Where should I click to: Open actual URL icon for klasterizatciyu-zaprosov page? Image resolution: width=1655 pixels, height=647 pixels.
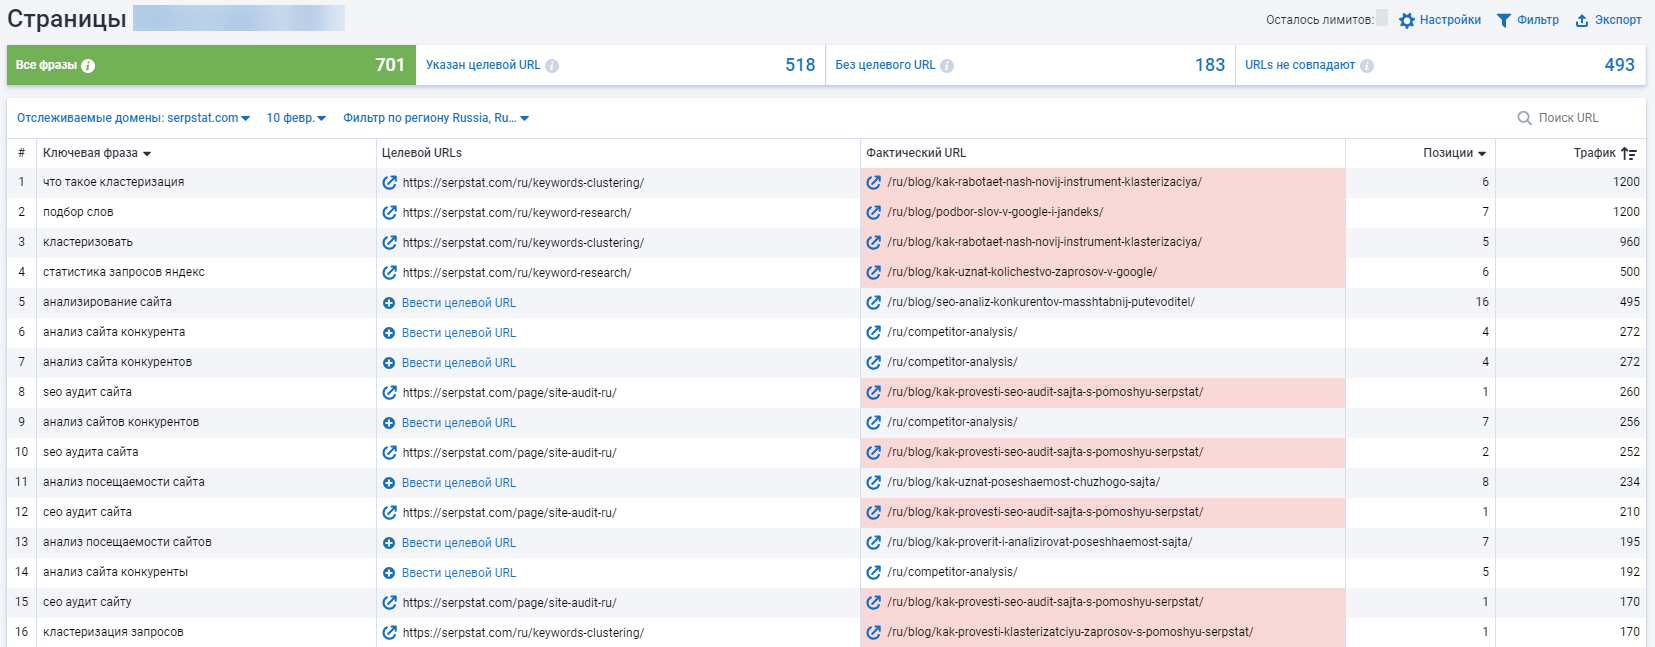click(874, 632)
